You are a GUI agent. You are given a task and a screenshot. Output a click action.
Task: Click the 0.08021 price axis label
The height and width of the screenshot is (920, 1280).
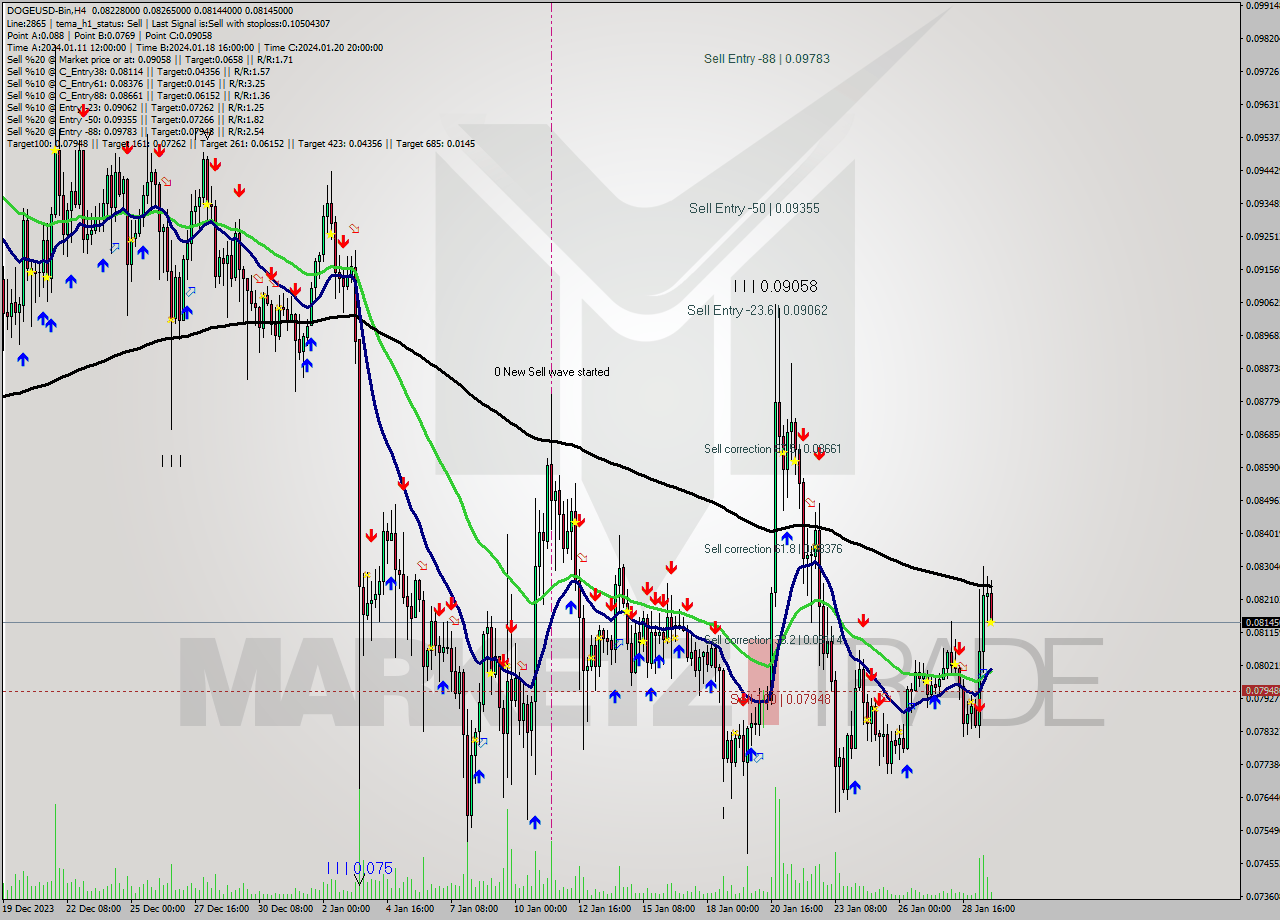coord(1262,665)
